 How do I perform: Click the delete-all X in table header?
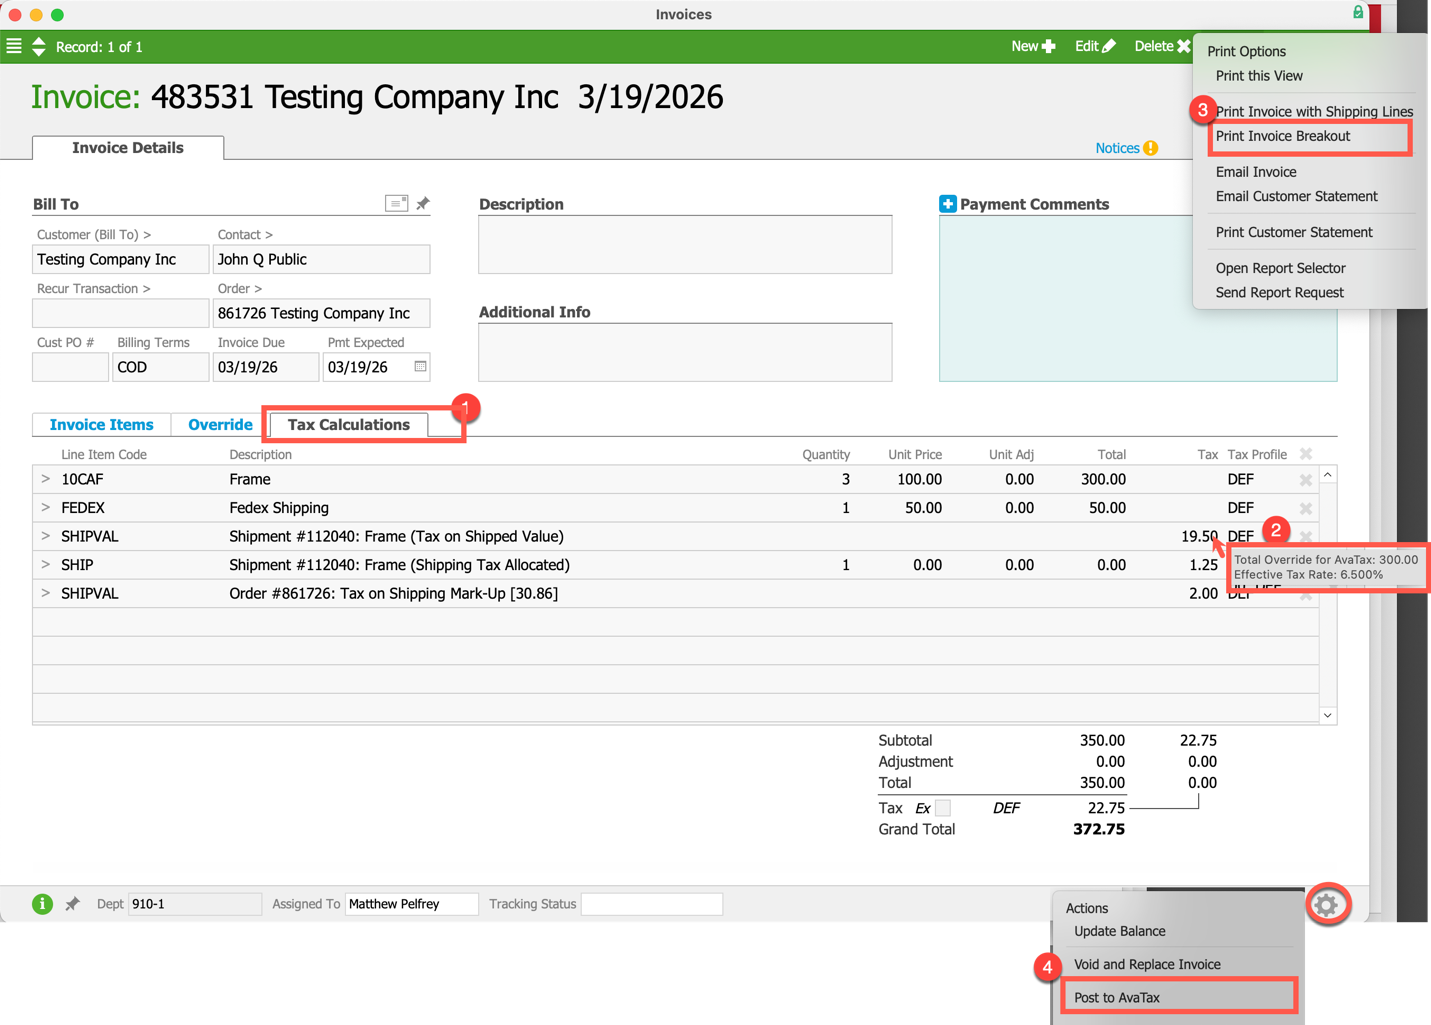[1306, 454]
